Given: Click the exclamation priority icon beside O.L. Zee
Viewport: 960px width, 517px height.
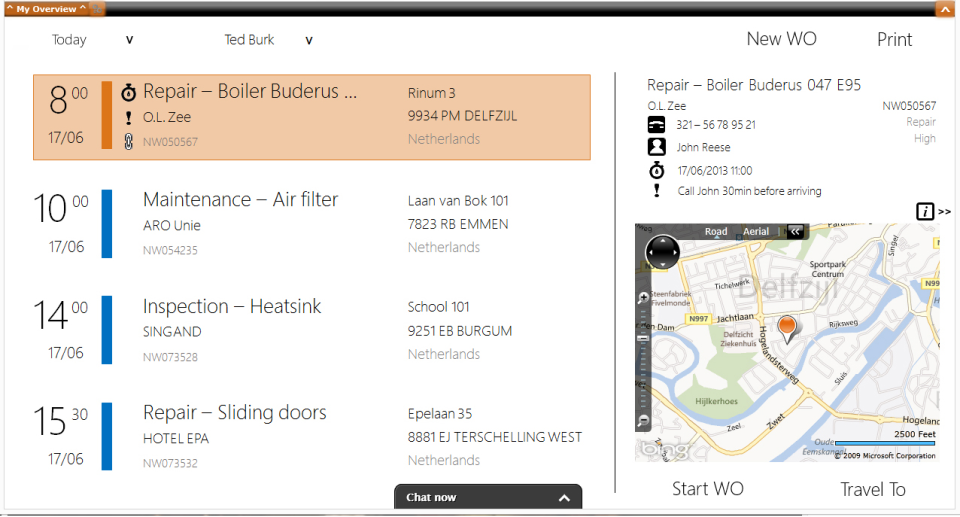Looking at the screenshot, I should click(128, 118).
